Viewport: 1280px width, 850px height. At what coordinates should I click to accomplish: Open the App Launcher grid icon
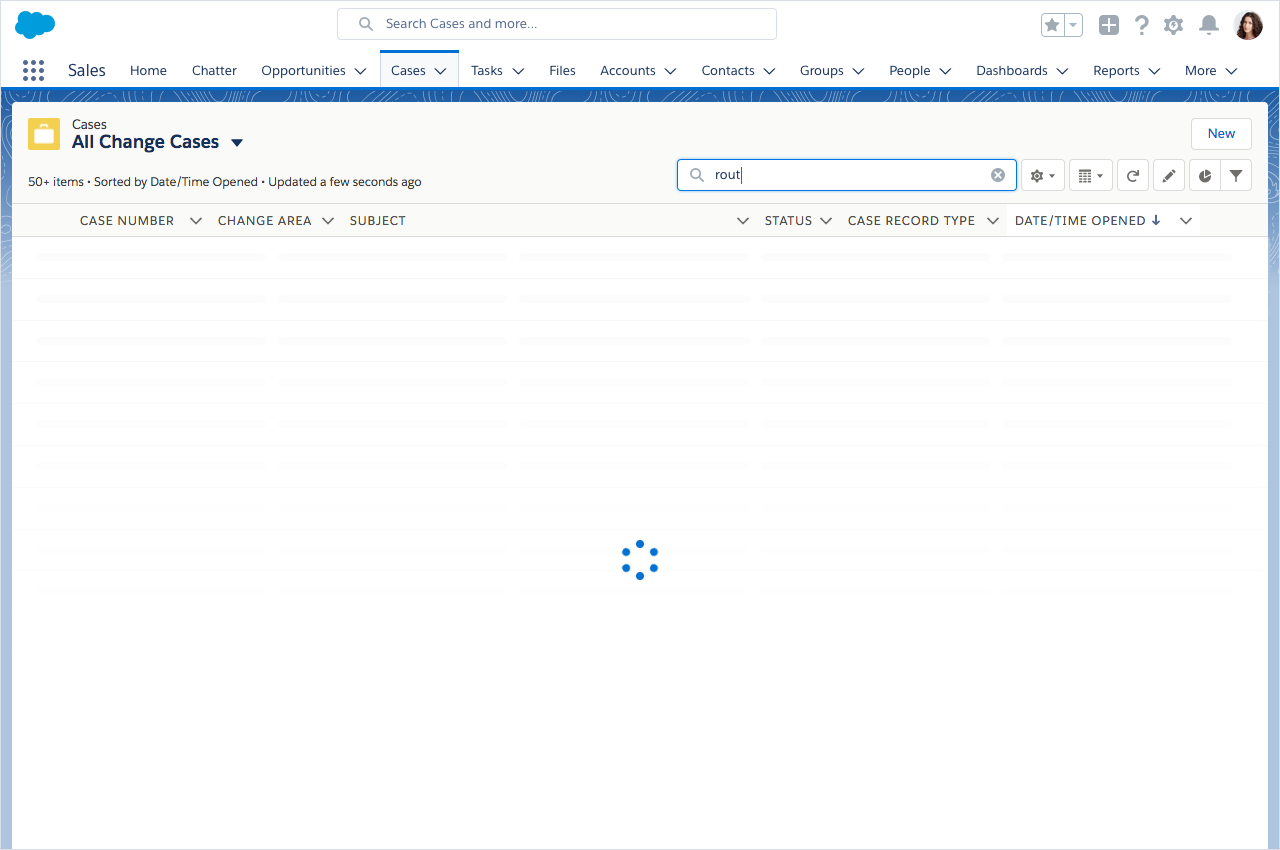tap(33, 70)
